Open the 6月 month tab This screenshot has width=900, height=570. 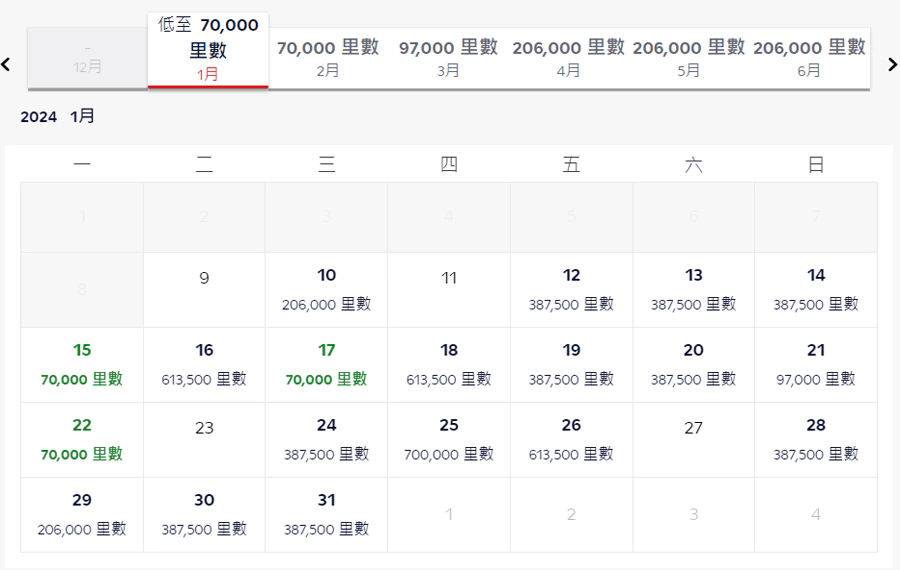[x=809, y=58]
